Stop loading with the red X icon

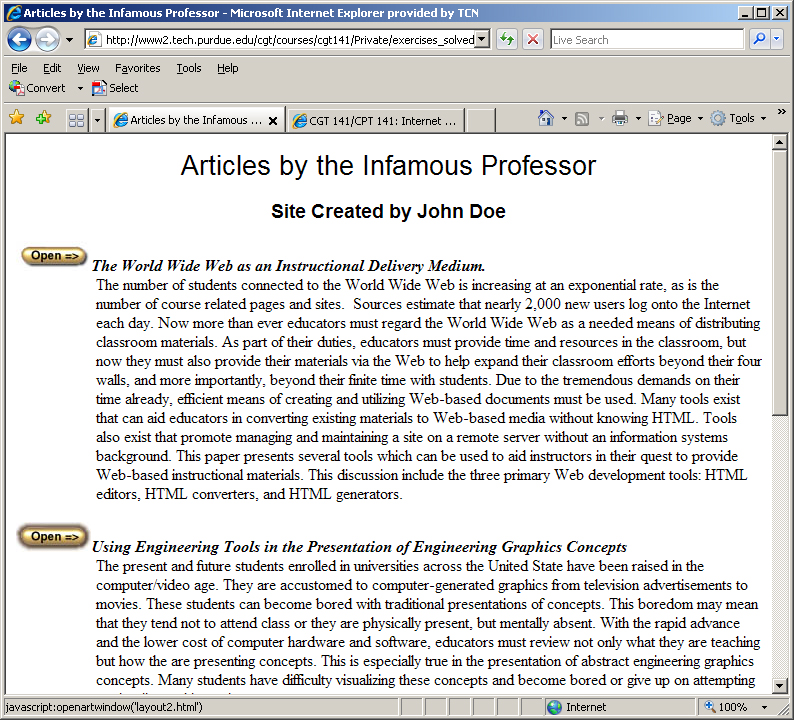pyautogui.click(x=533, y=39)
